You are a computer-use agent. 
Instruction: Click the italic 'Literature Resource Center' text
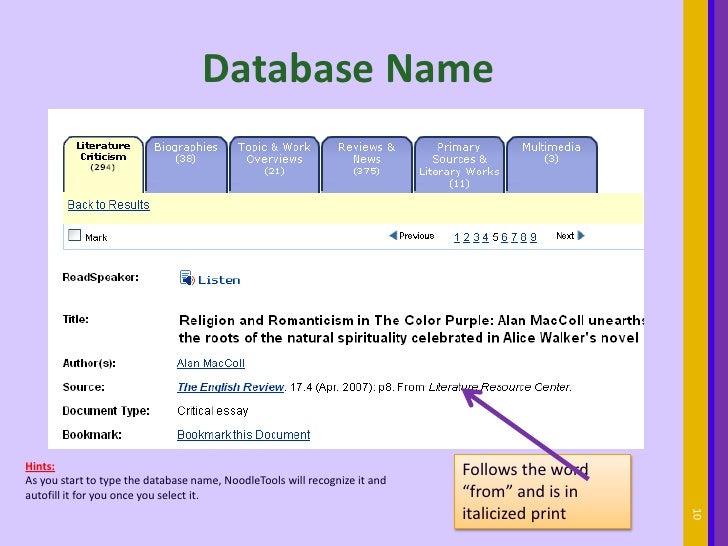[500, 387]
